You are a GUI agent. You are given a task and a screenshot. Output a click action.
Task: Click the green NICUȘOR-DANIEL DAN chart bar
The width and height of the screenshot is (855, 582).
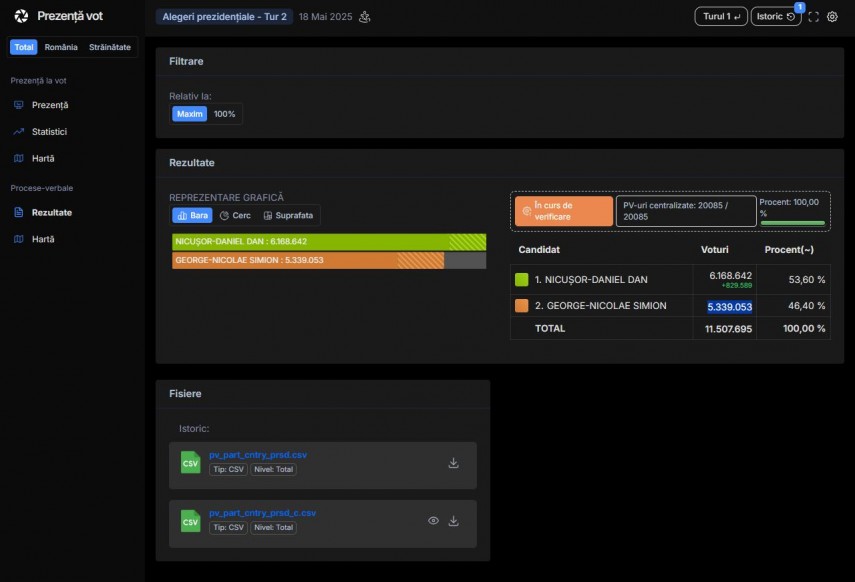click(x=329, y=242)
